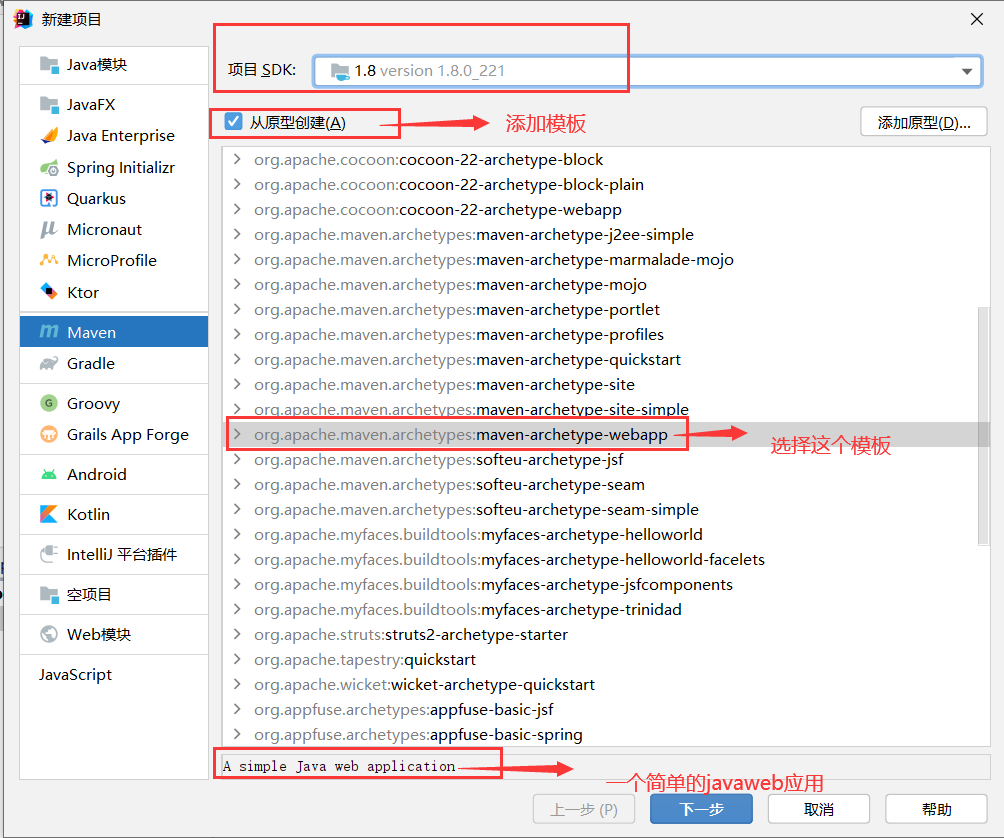
Task: Click the 帮助 button
Action: [x=936, y=809]
